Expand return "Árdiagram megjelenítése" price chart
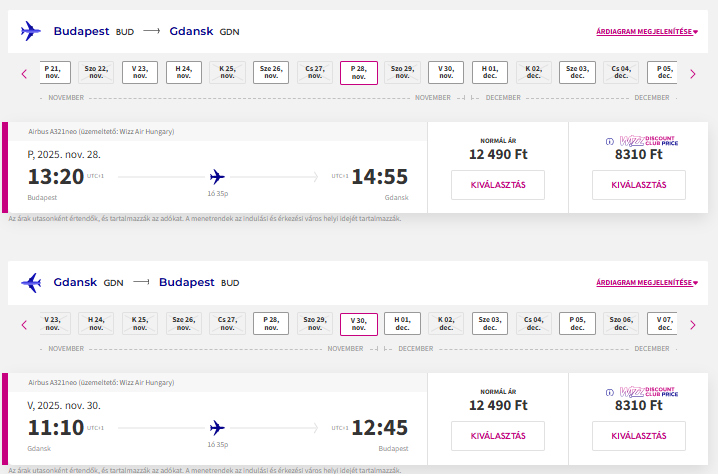The height and width of the screenshot is (474, 718). (x=646, y=283)
